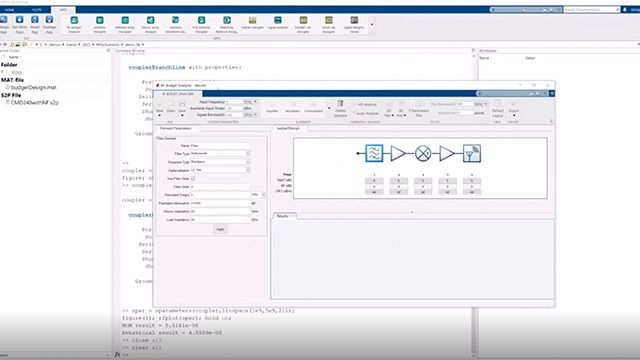Select budgetDesign.mat in Current Folder
640x360 pixels.
(x=33, y=87)
